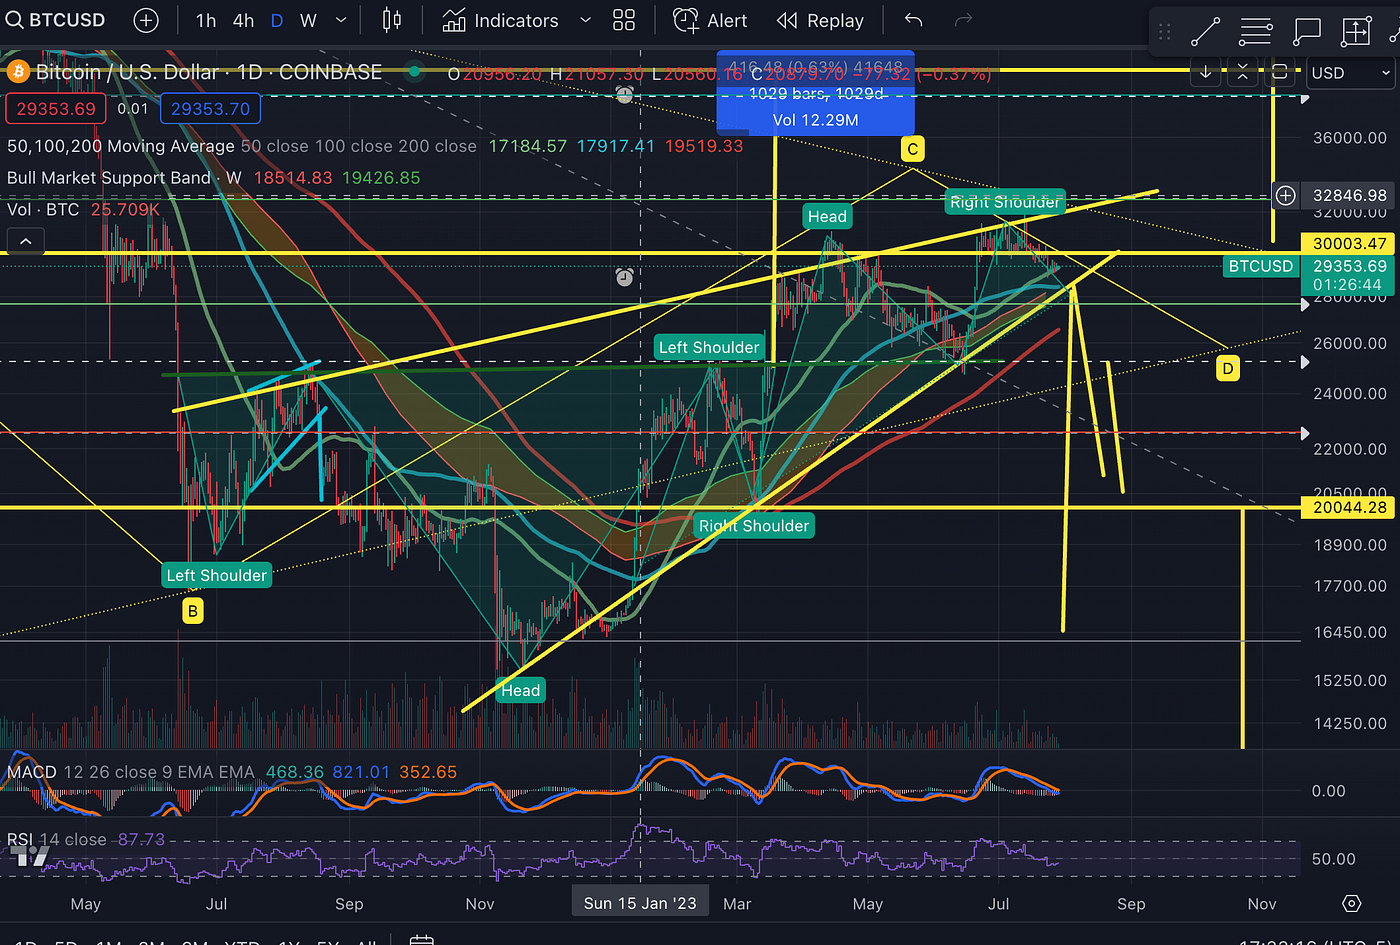The image size is (1400, 945).
Task: Click the green BTCUSD price axis tag
Action: 1261,266
